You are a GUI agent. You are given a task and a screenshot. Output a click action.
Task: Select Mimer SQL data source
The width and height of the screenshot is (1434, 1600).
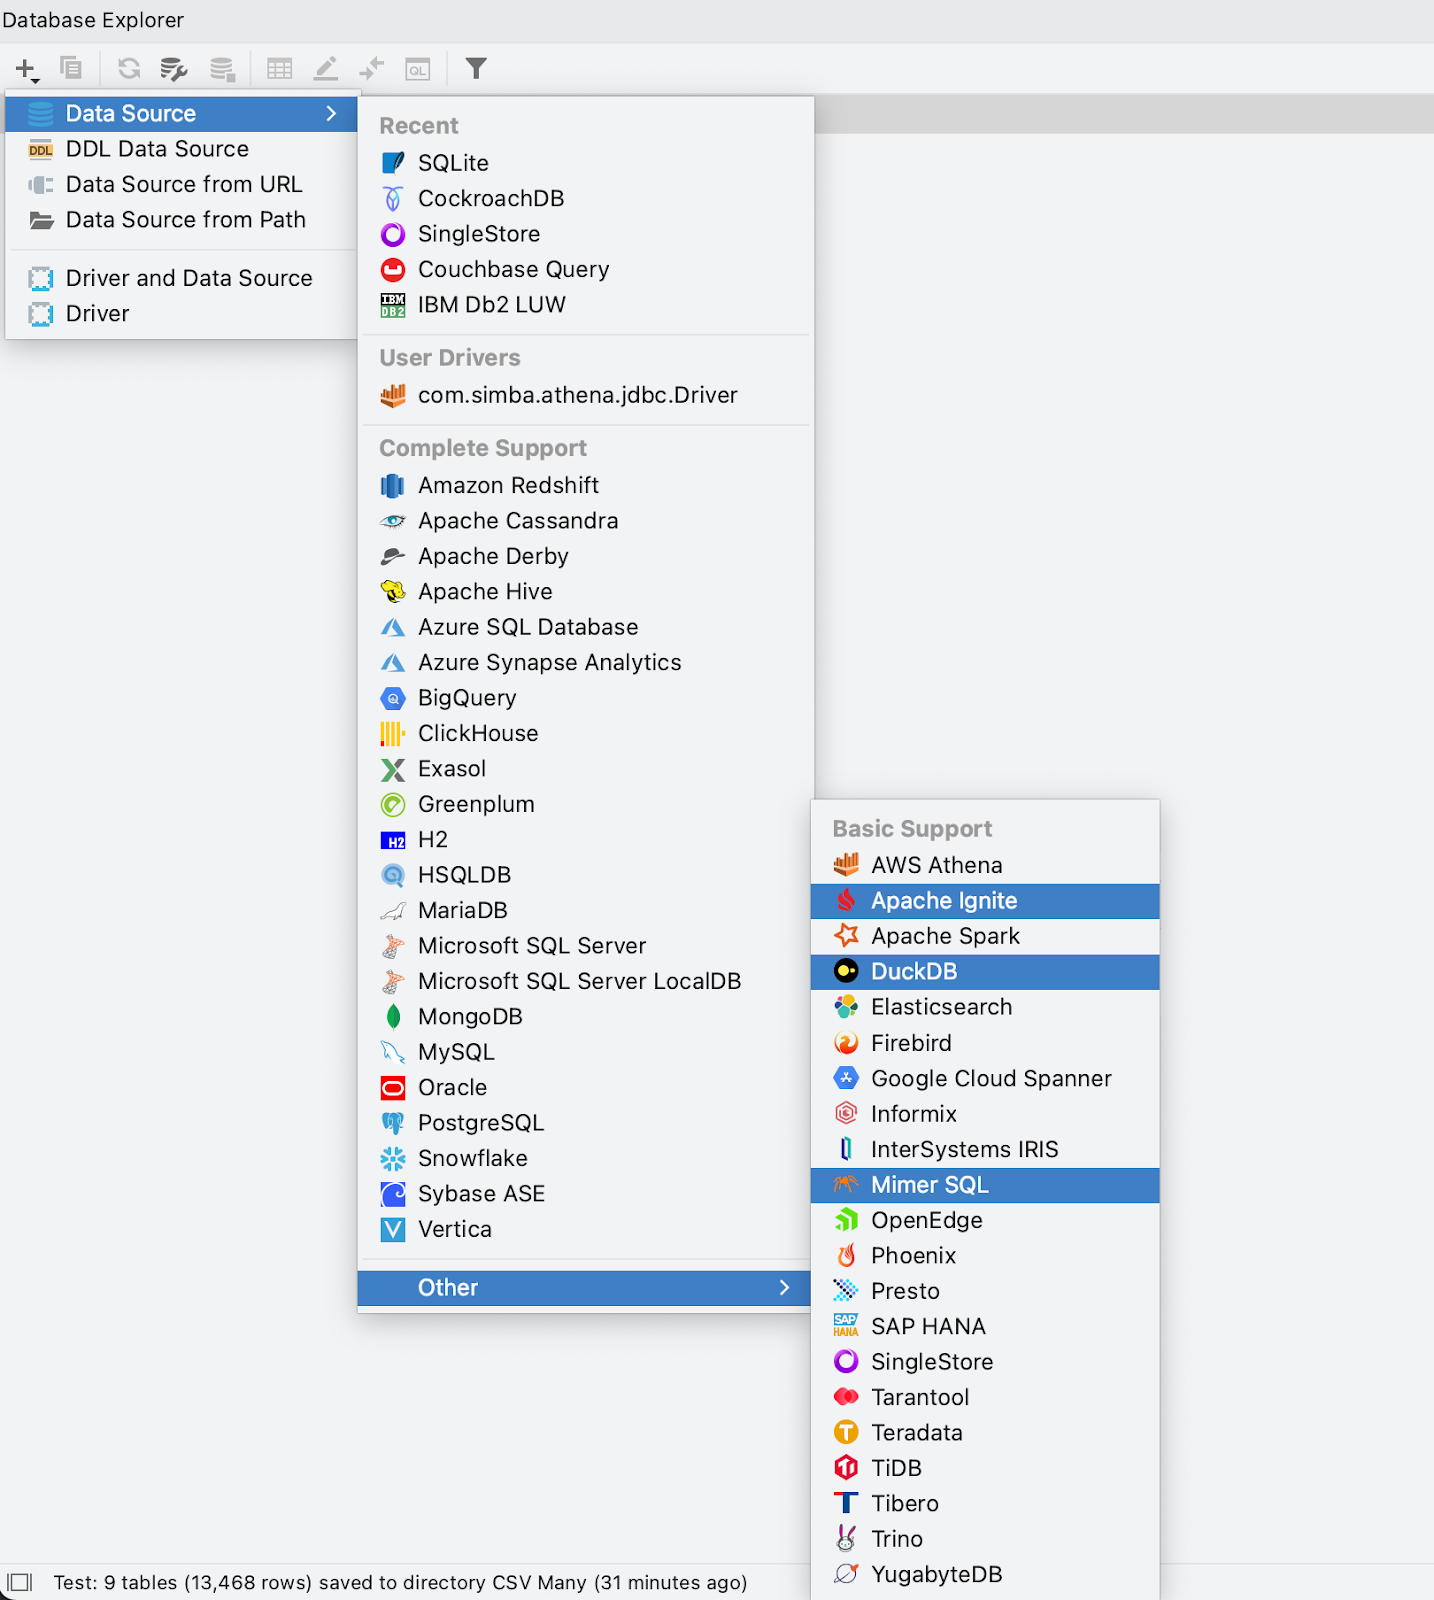985,1185
